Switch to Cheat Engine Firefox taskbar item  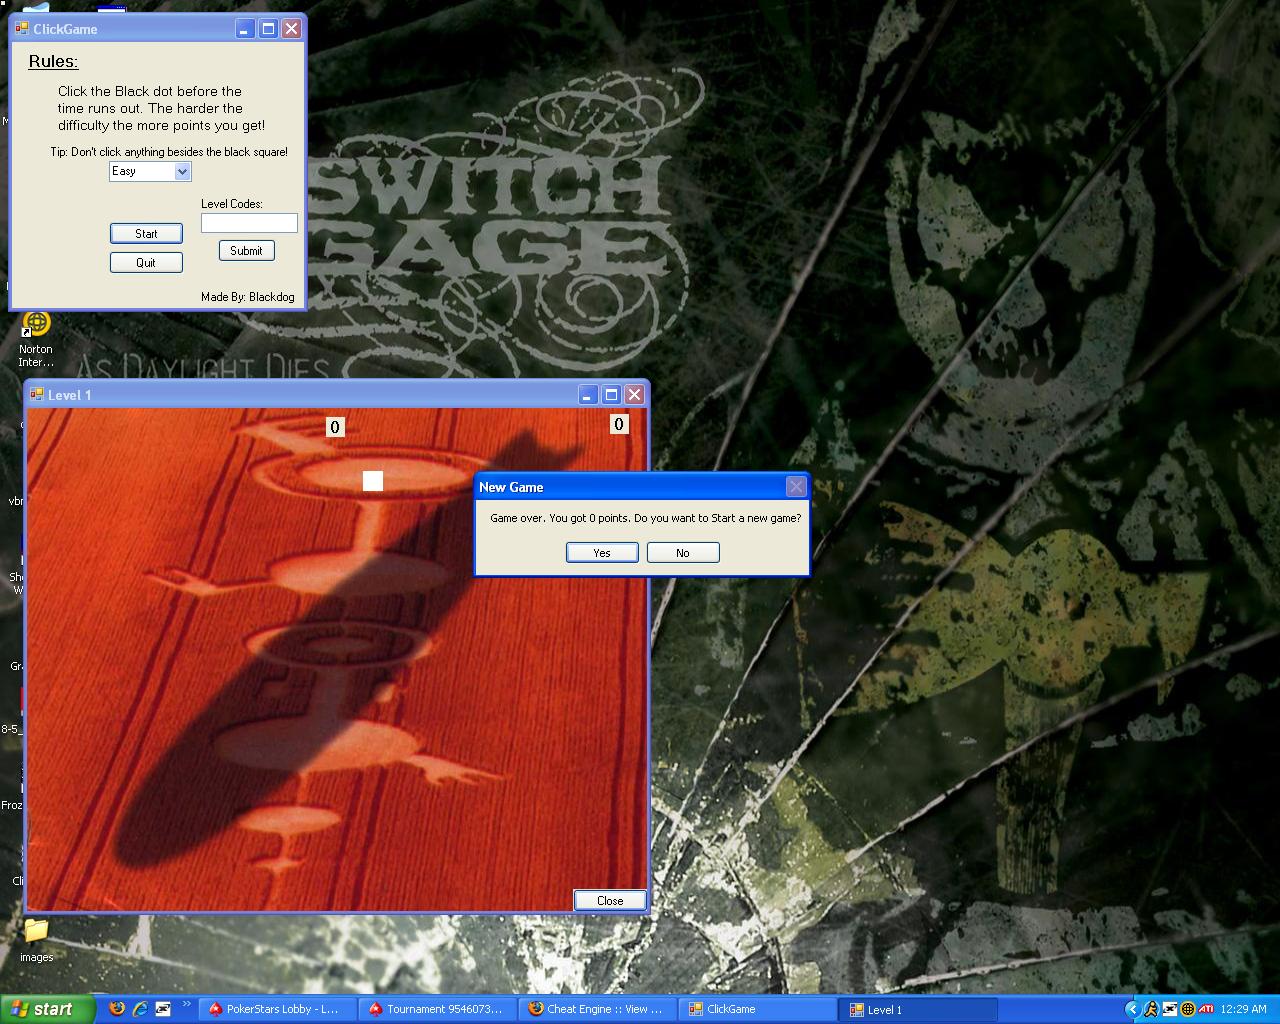[x=596, y=1009]
